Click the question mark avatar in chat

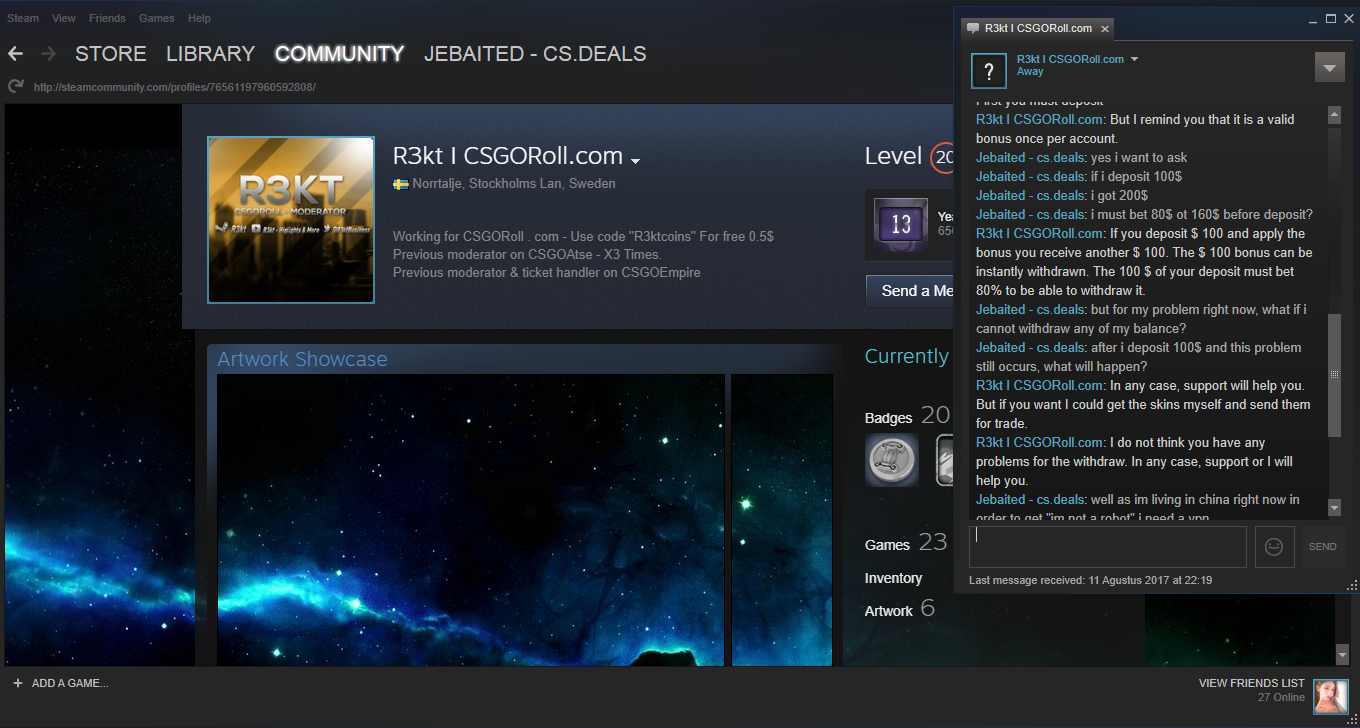pyautogui.click(x=989, y=71)
